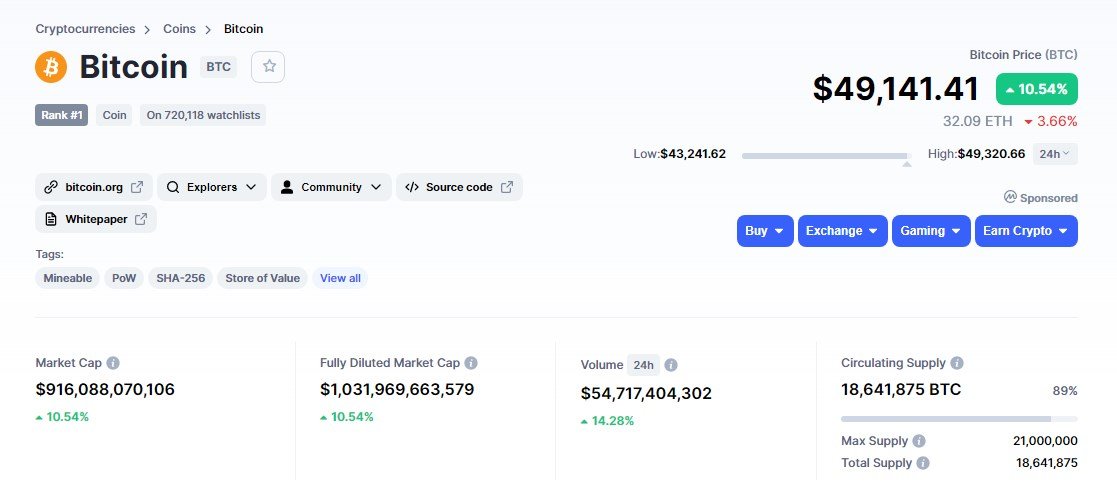Click the 32.09 ETH price value
This screenshot has width=1117, height=492.
point(977,121)
